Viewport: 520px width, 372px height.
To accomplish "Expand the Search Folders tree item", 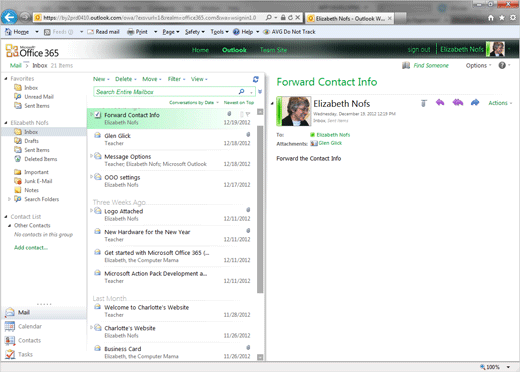I will click(x=9, y=199).
